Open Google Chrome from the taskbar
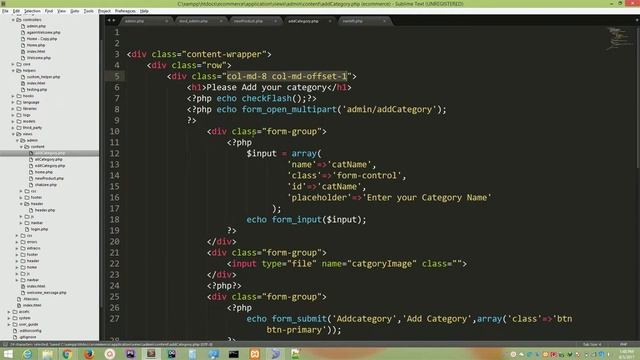Image resolution: width=640 pixels, height=360 pixels. coord(68,354)
